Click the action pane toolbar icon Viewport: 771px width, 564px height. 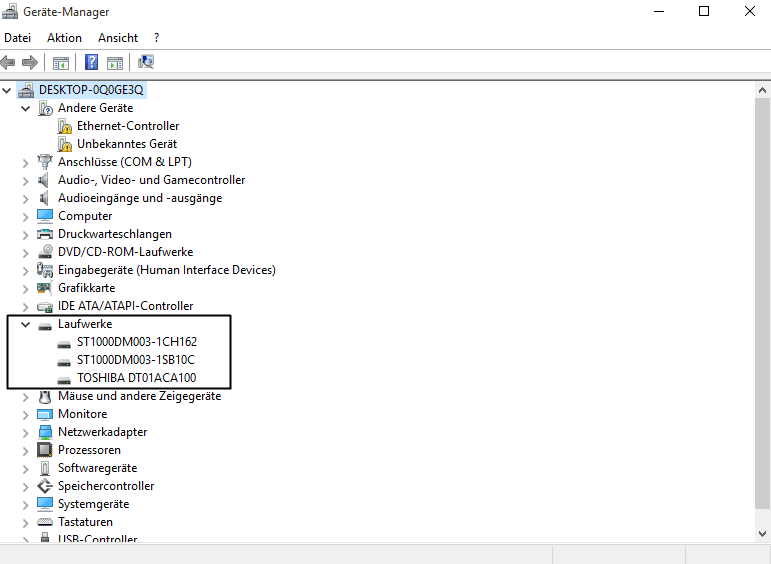point(115,62)
